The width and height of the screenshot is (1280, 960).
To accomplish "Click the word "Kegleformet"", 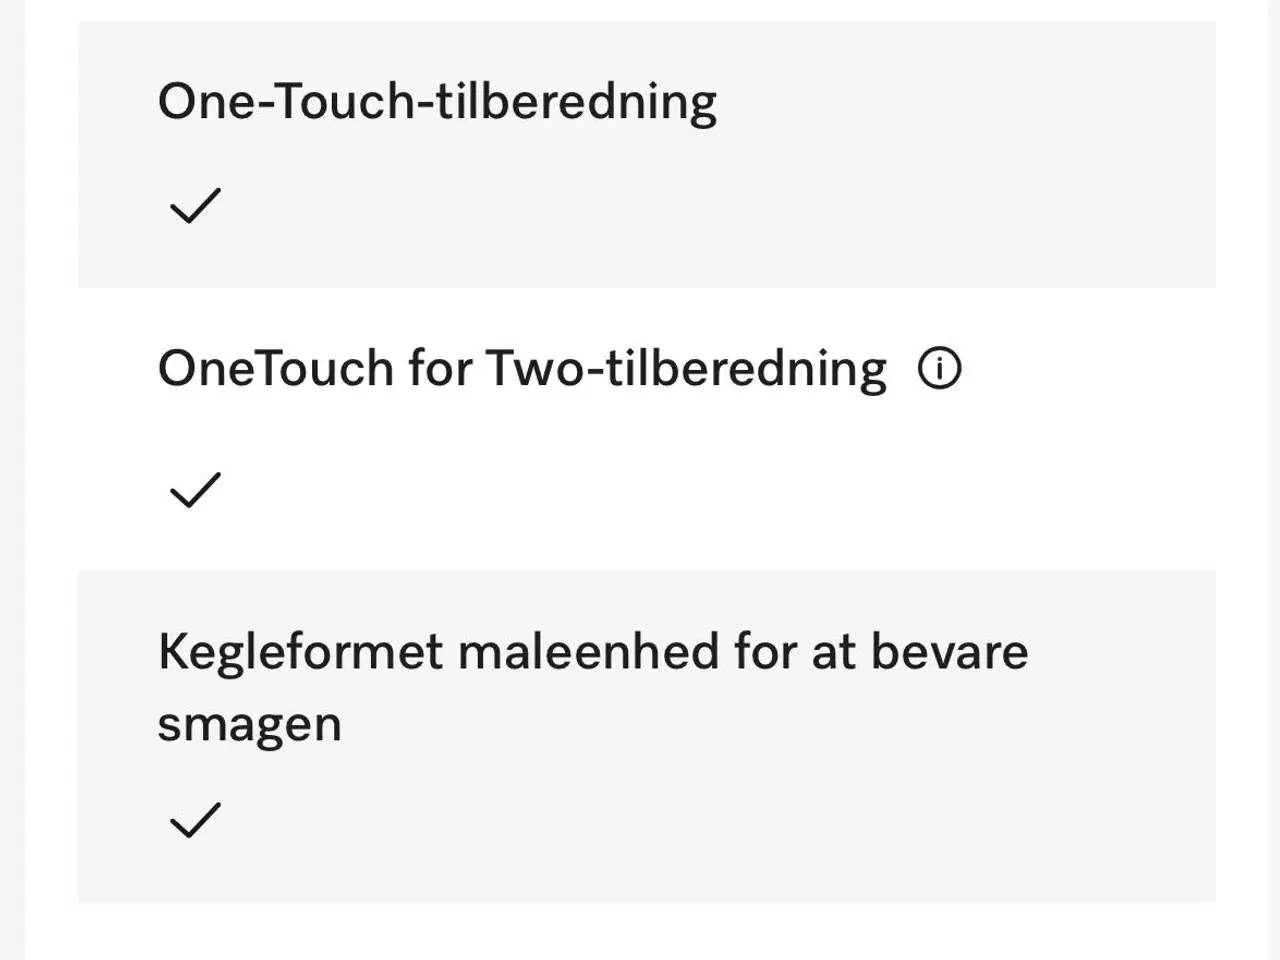I will coord(300,653).
